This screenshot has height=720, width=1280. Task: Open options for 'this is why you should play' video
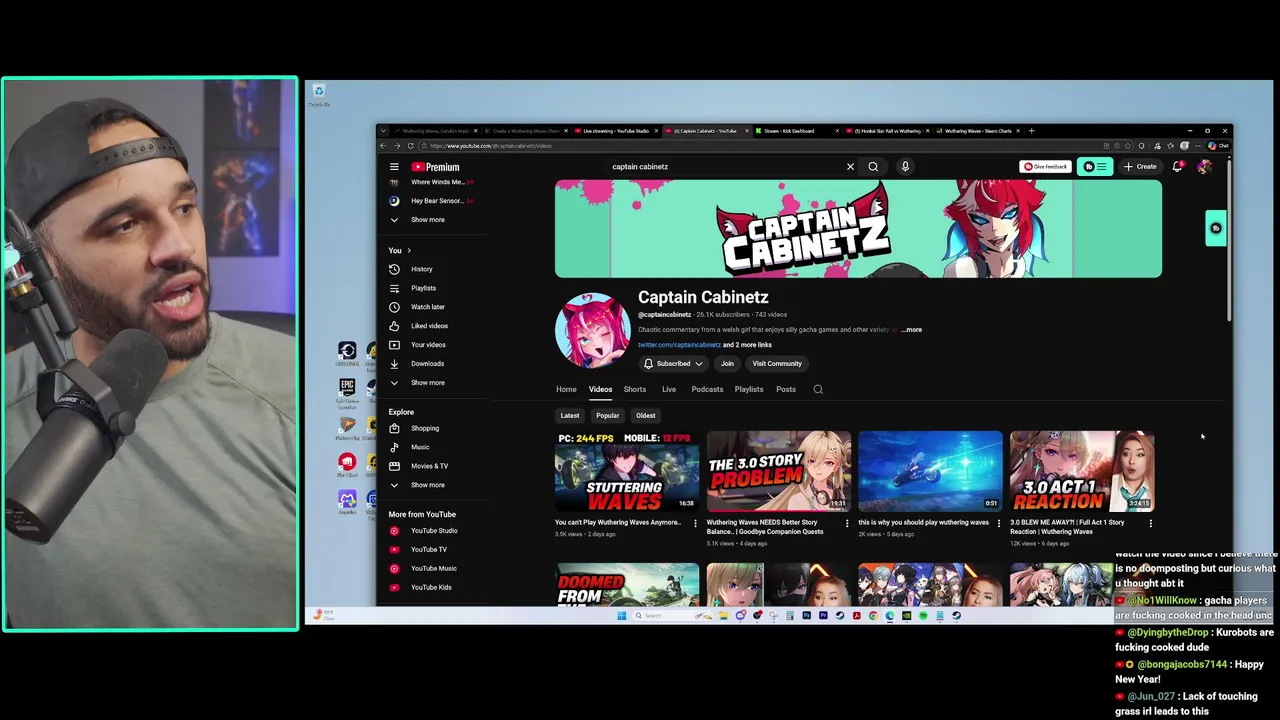click(x=998, y=523)
